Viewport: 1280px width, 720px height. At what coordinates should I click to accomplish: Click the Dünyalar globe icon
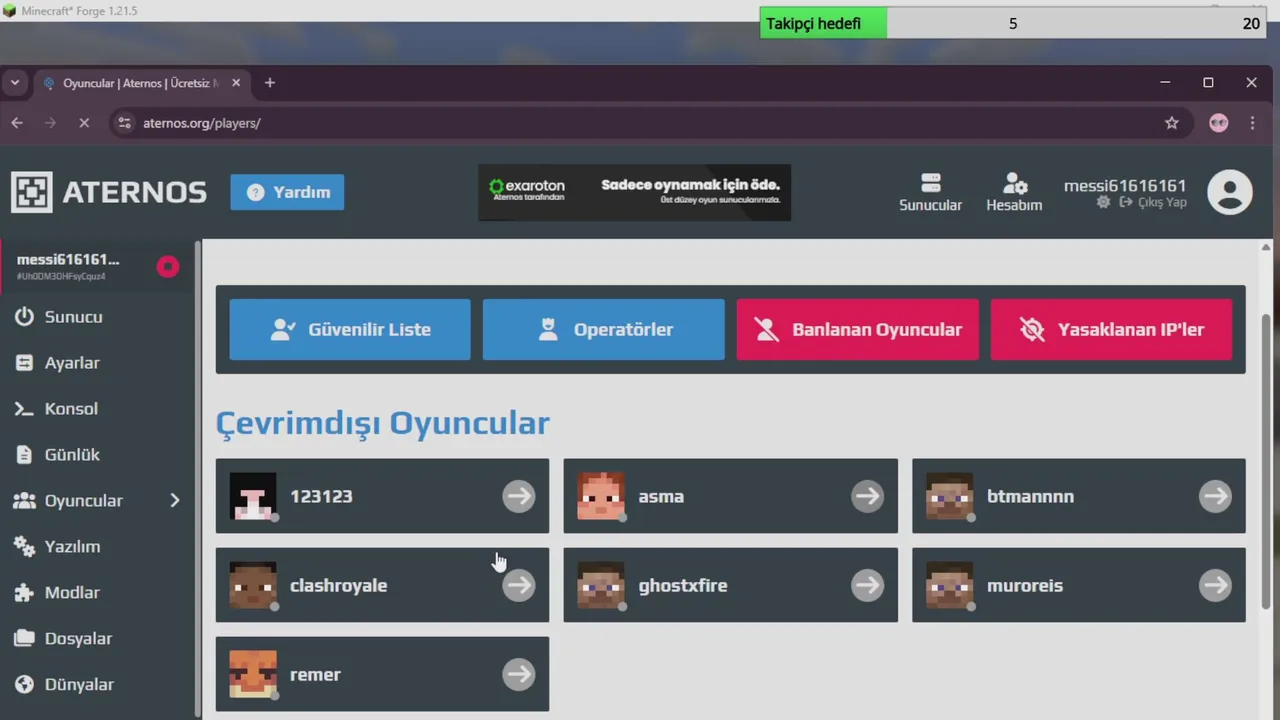[24, 685]
